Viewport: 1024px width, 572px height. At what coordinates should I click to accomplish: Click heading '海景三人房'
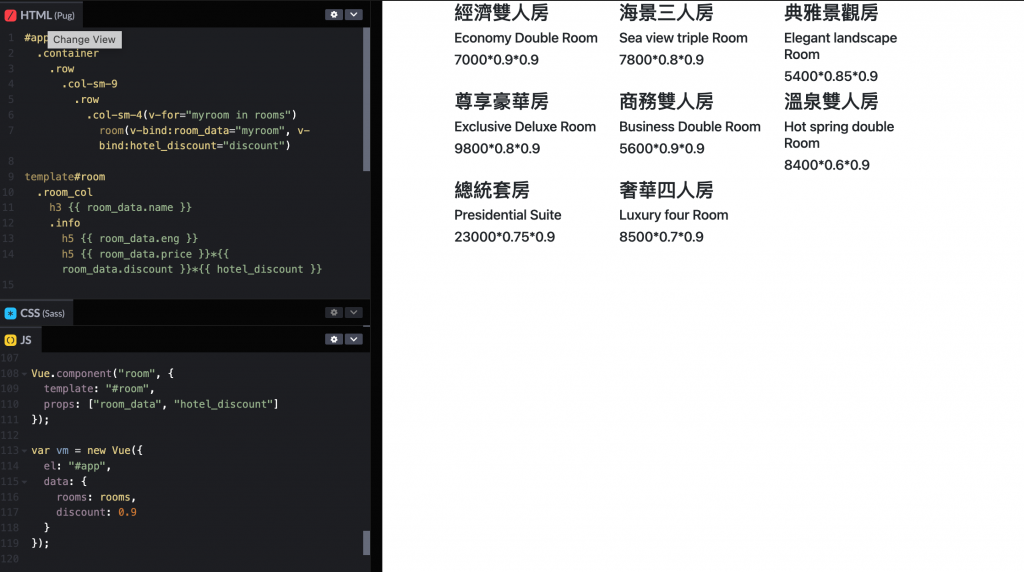(666, 12)
